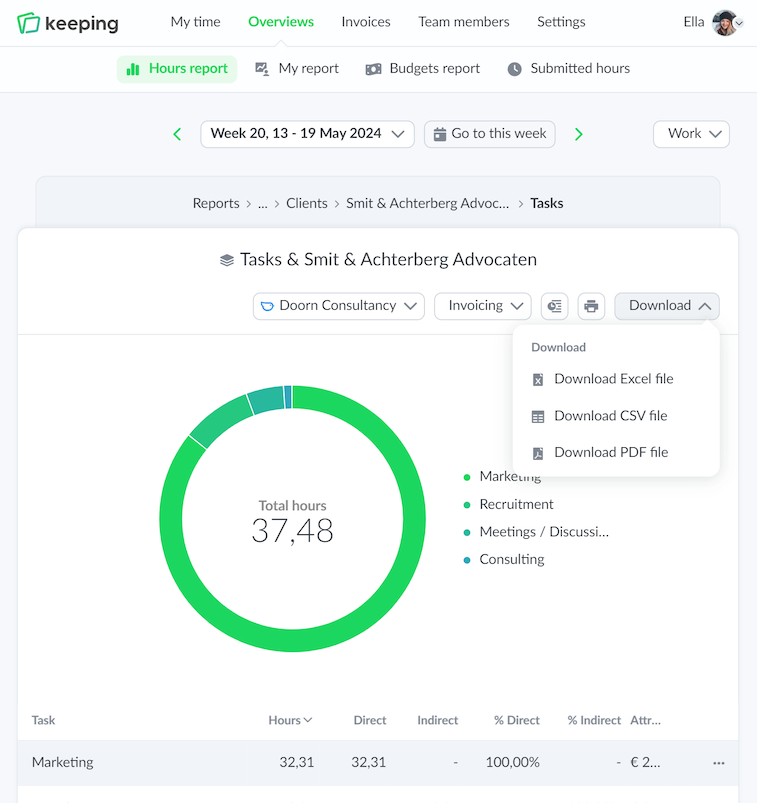This screenshot has height=803, width=757.
Task: Click the Ella username text
Action: 694,22
